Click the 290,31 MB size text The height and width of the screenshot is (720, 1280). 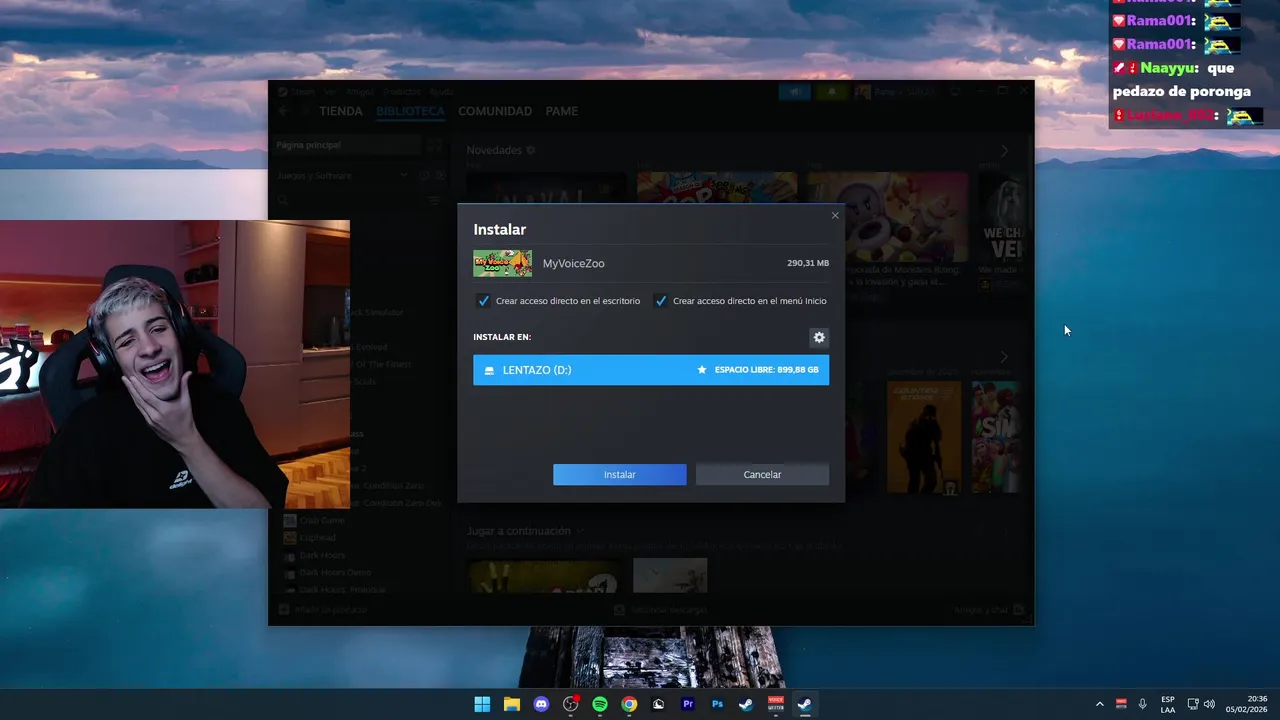coord(808,263)
